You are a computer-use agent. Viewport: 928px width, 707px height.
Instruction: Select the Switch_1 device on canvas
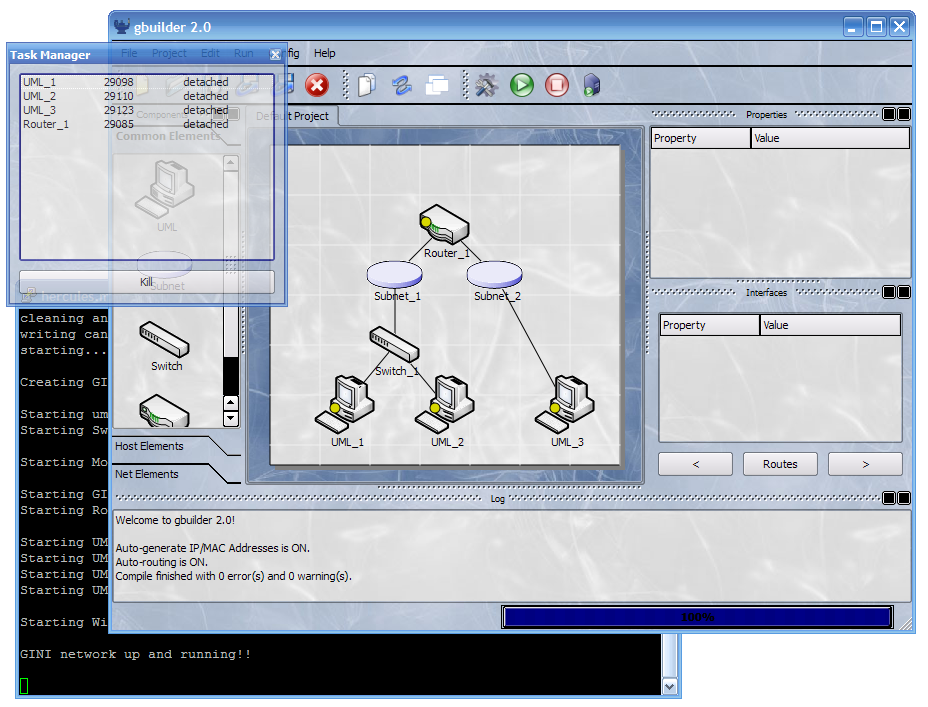coord(394,345)
